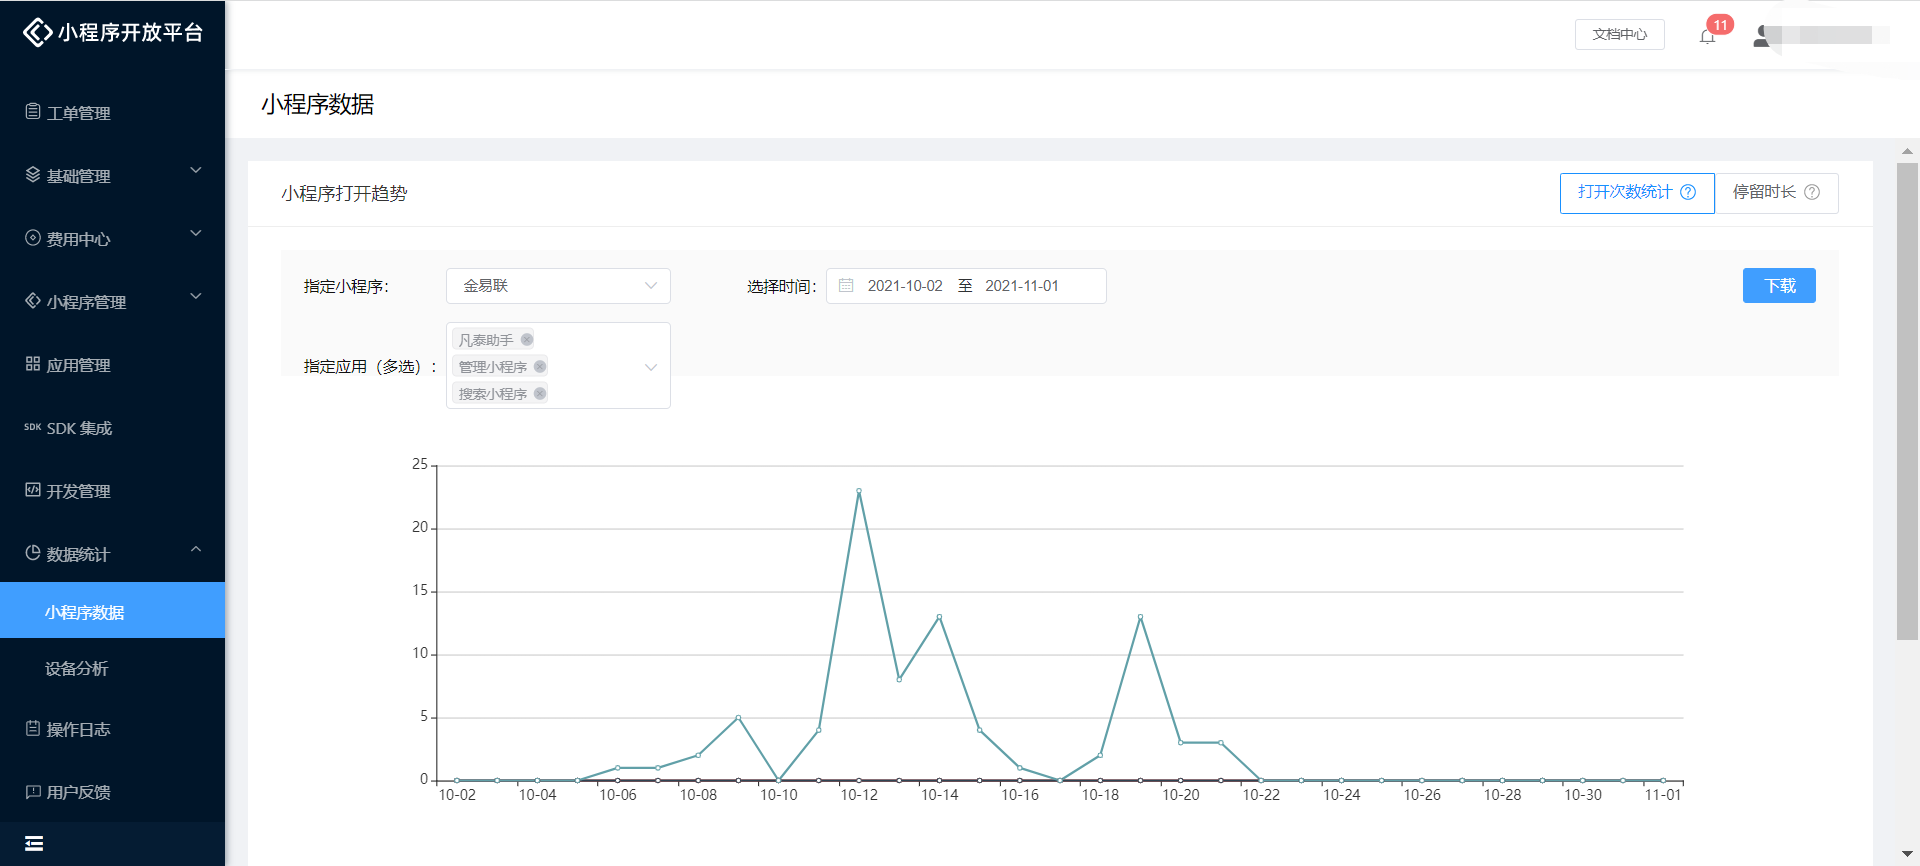Click the user avatar icon
The width and height of the screenshot is (1920, 866).
tap(1762, 36)
